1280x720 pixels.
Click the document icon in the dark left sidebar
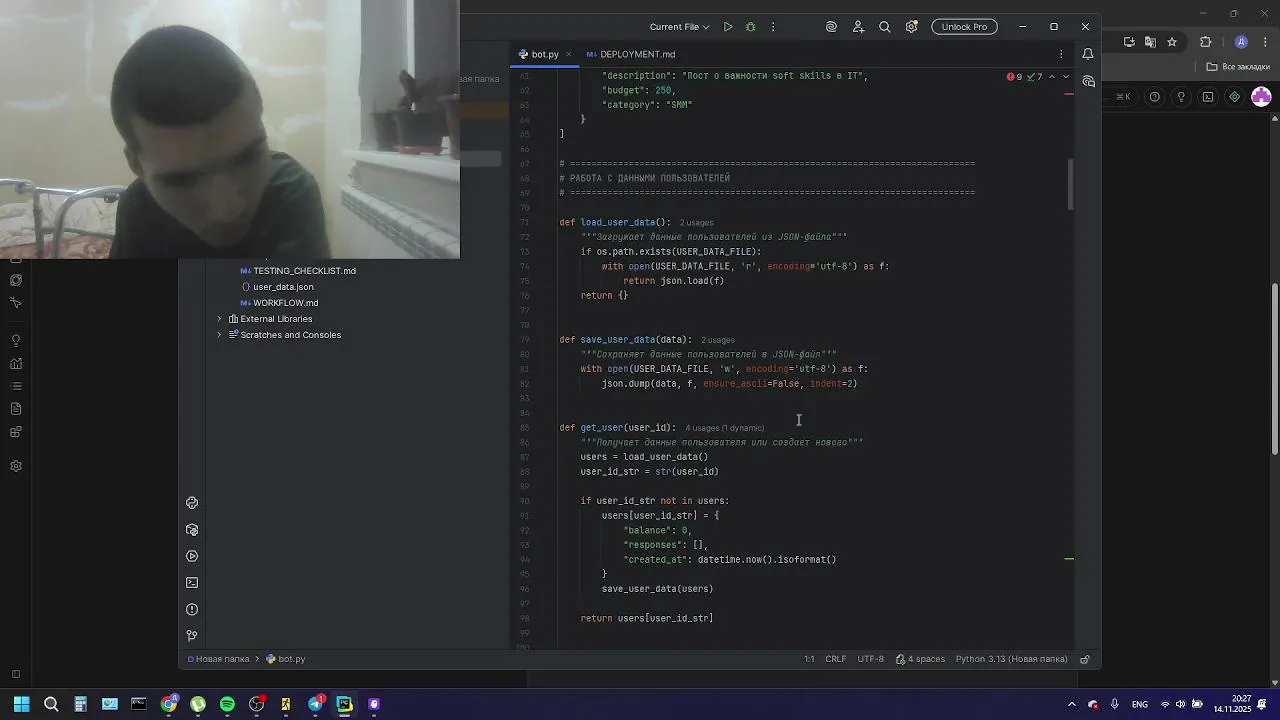tap(16, 409)
